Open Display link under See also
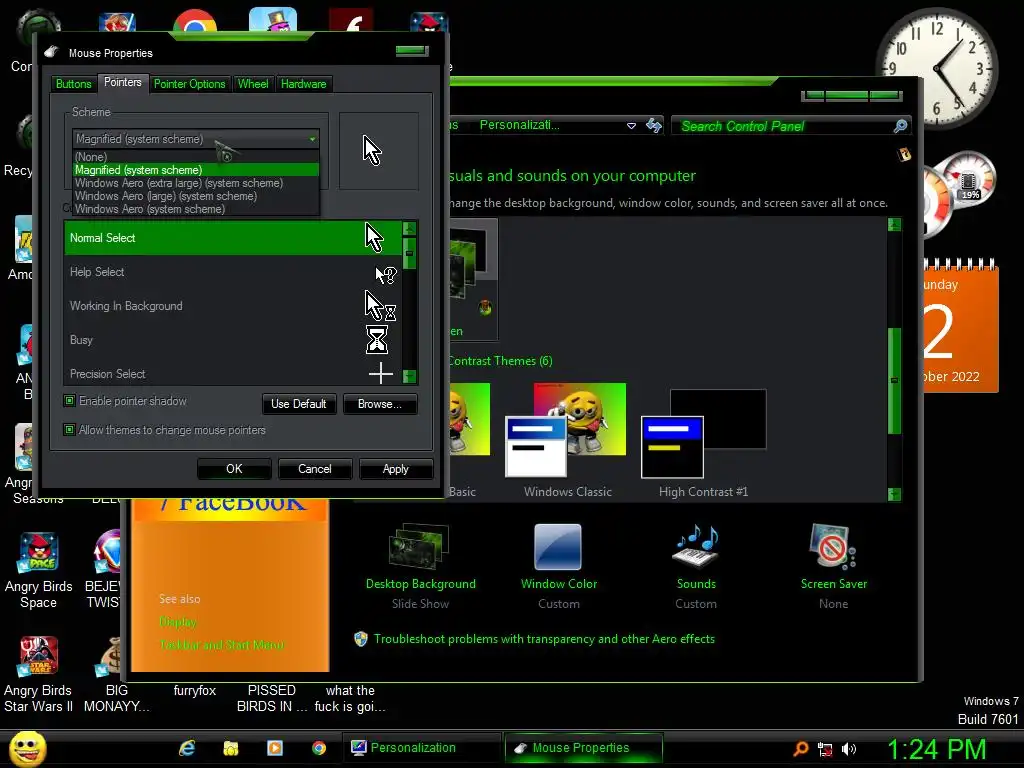 [178, 622]
